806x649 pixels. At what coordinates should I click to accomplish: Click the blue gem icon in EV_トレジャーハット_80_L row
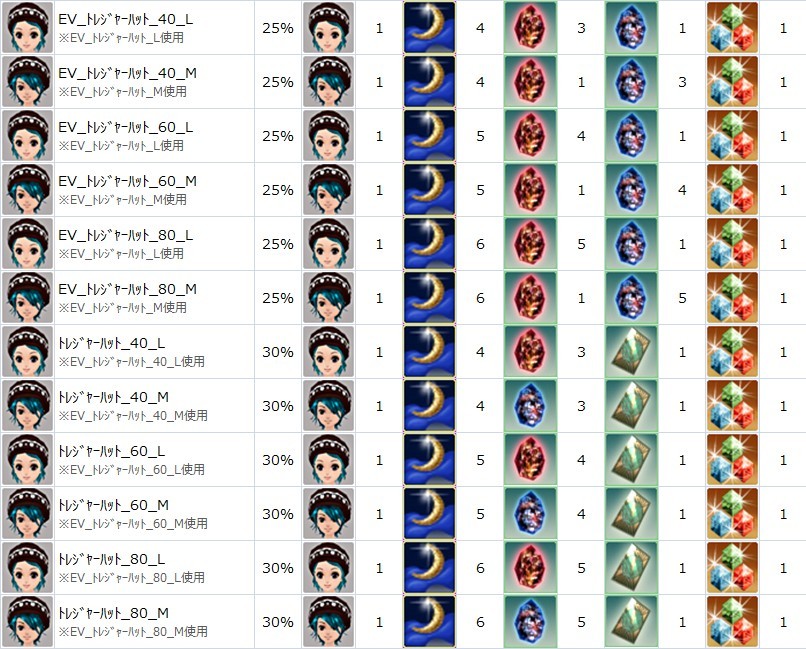[631, 244]
